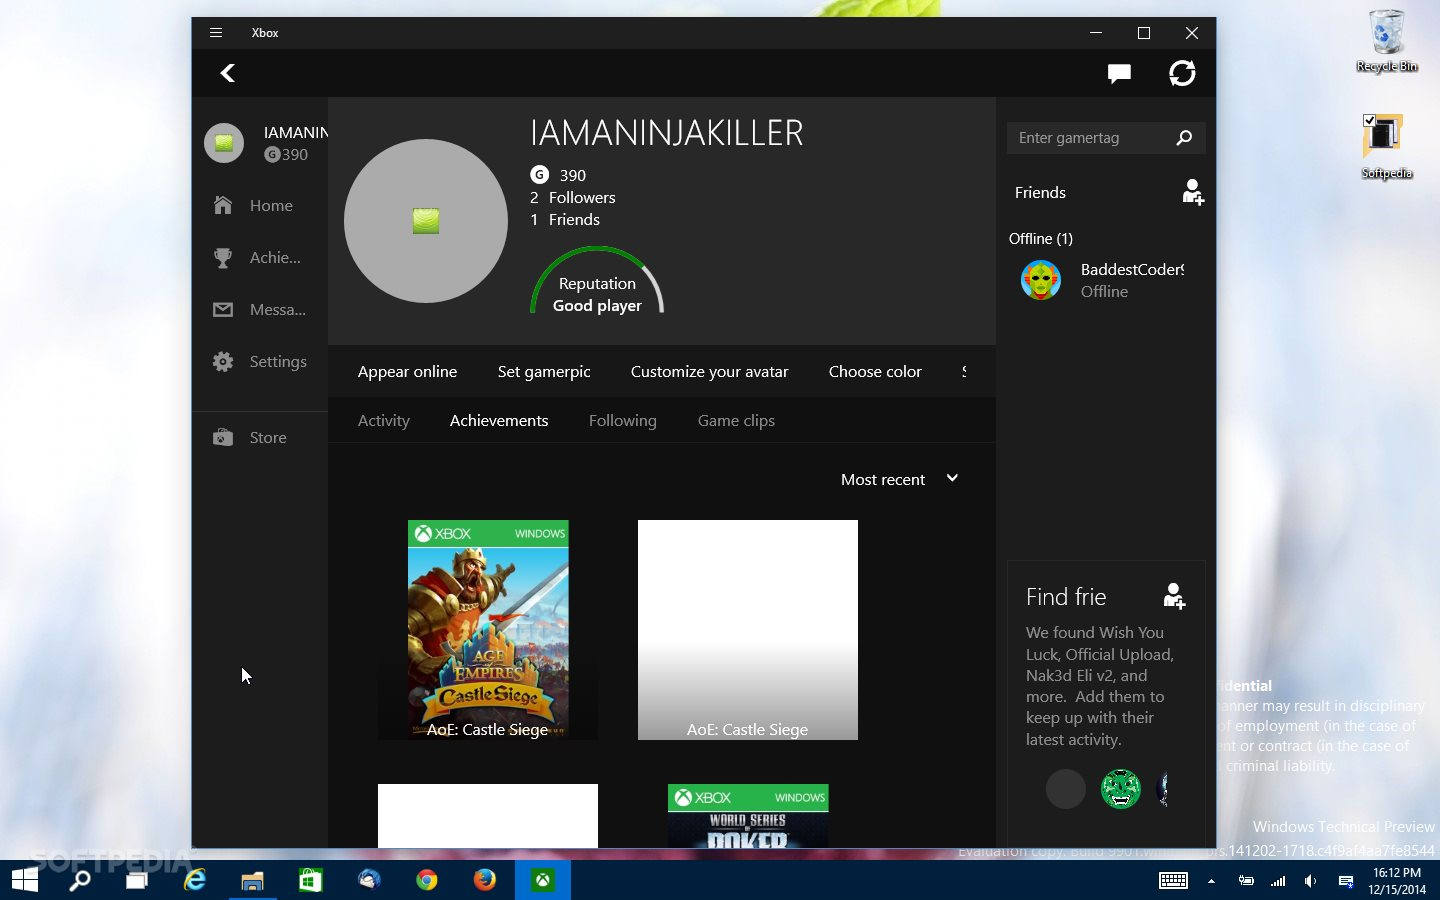This screenshot has height=900, width=1440.
Task: Open the Store app from taskbar
Action: 310,880
